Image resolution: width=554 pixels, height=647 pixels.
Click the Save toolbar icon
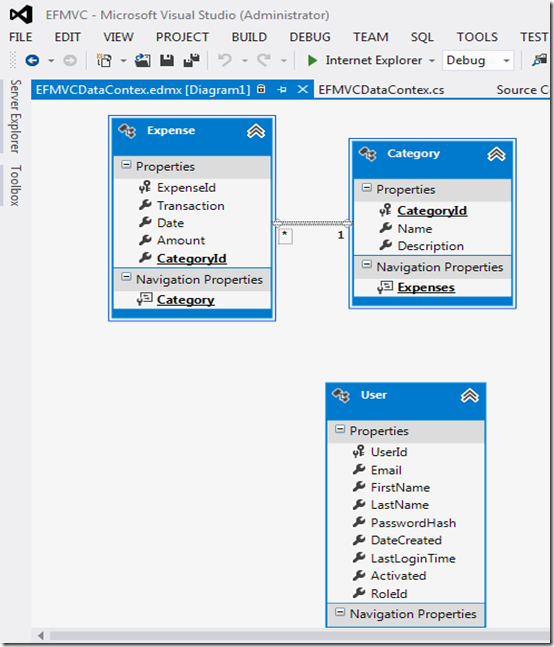167,61
